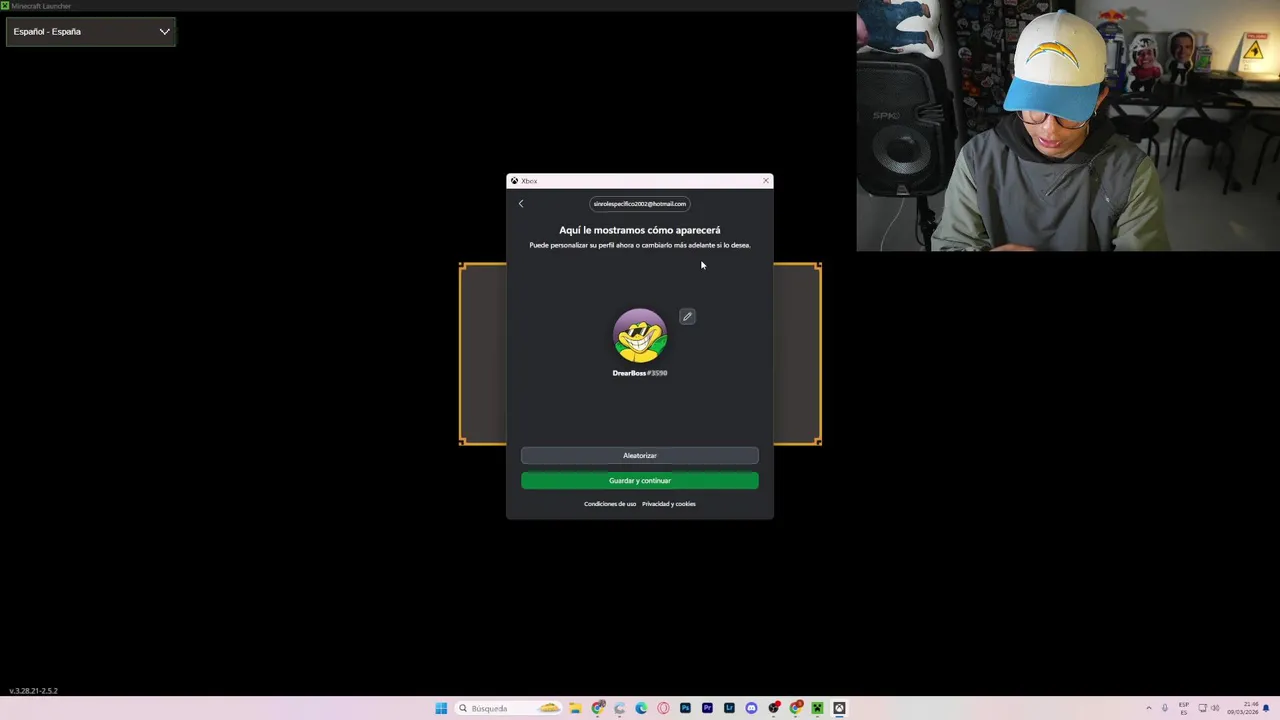Click the taskbar Búsqueda search box

[508, 708]
